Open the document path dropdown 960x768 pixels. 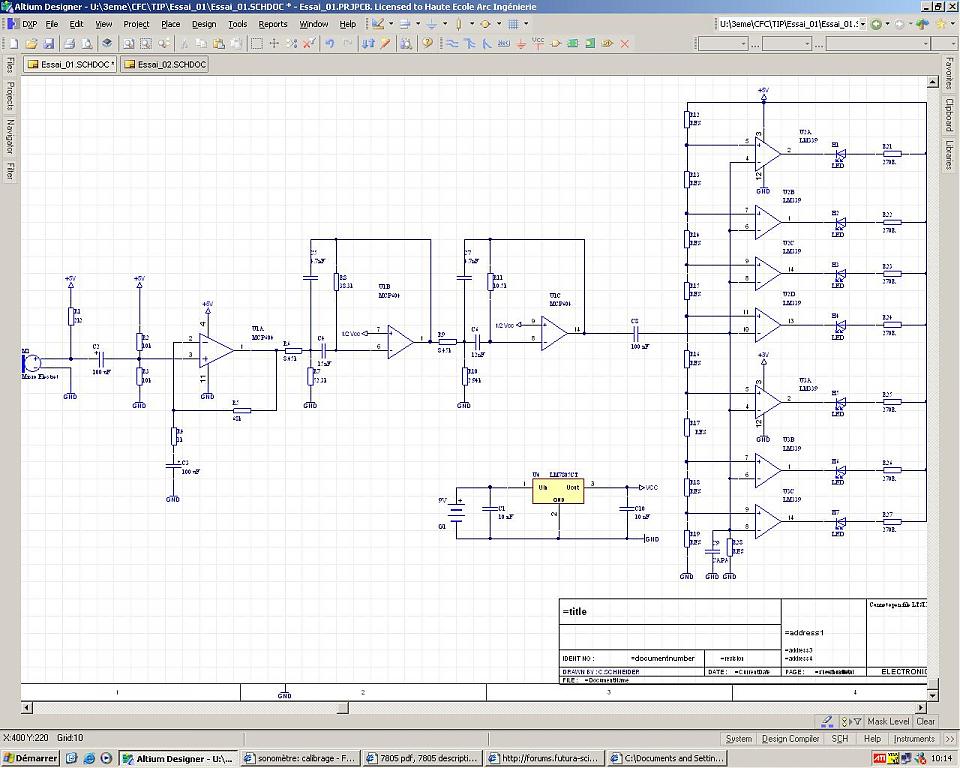coord(863,24)
